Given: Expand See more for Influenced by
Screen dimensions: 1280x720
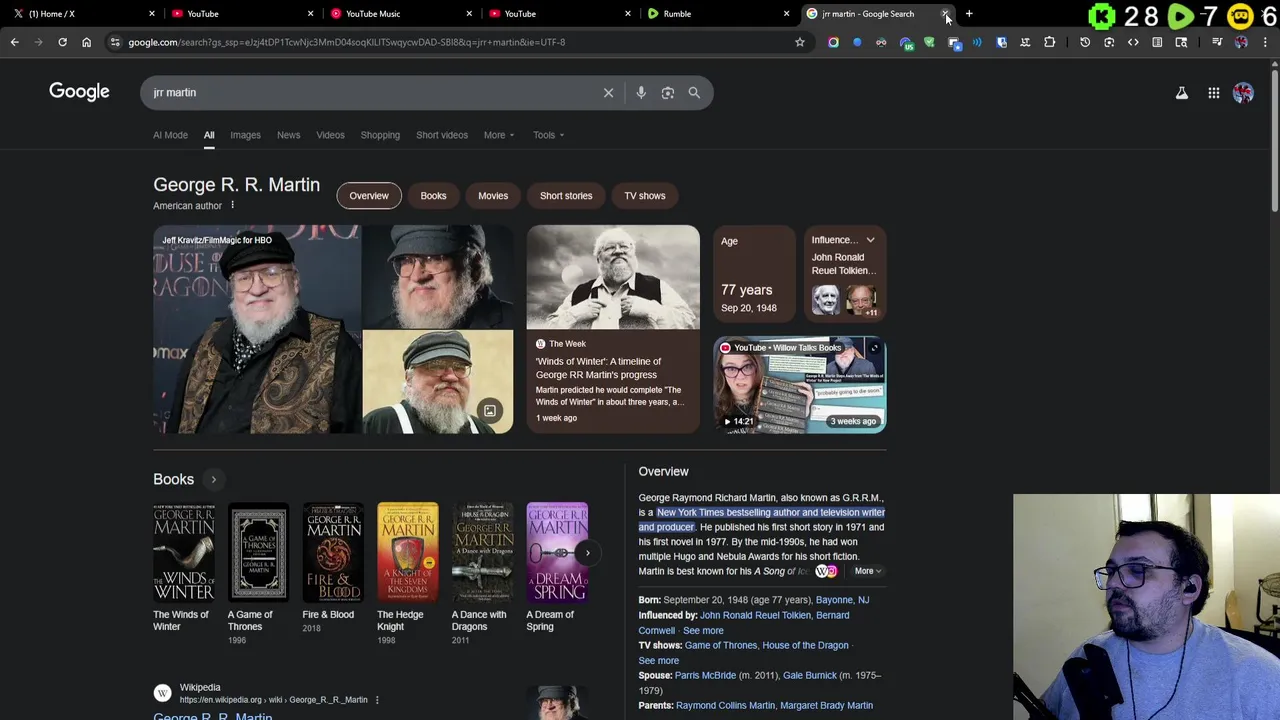Looking at the screenshot, I should click(x=703, y=631).
